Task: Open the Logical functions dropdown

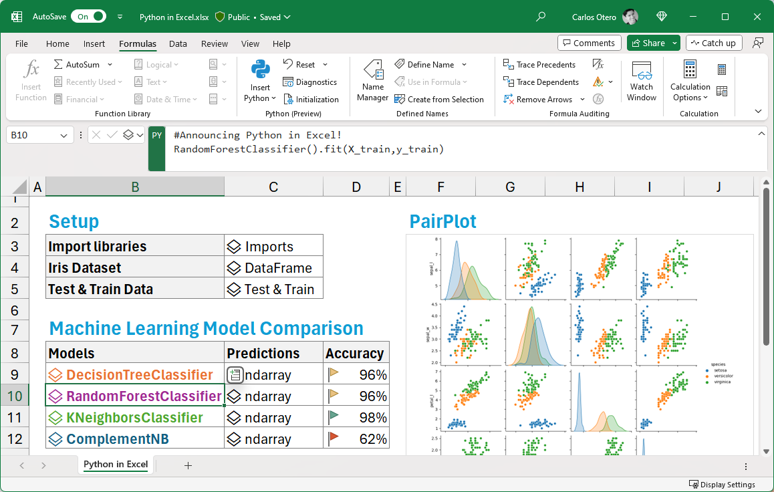Action: pos(156,65)
